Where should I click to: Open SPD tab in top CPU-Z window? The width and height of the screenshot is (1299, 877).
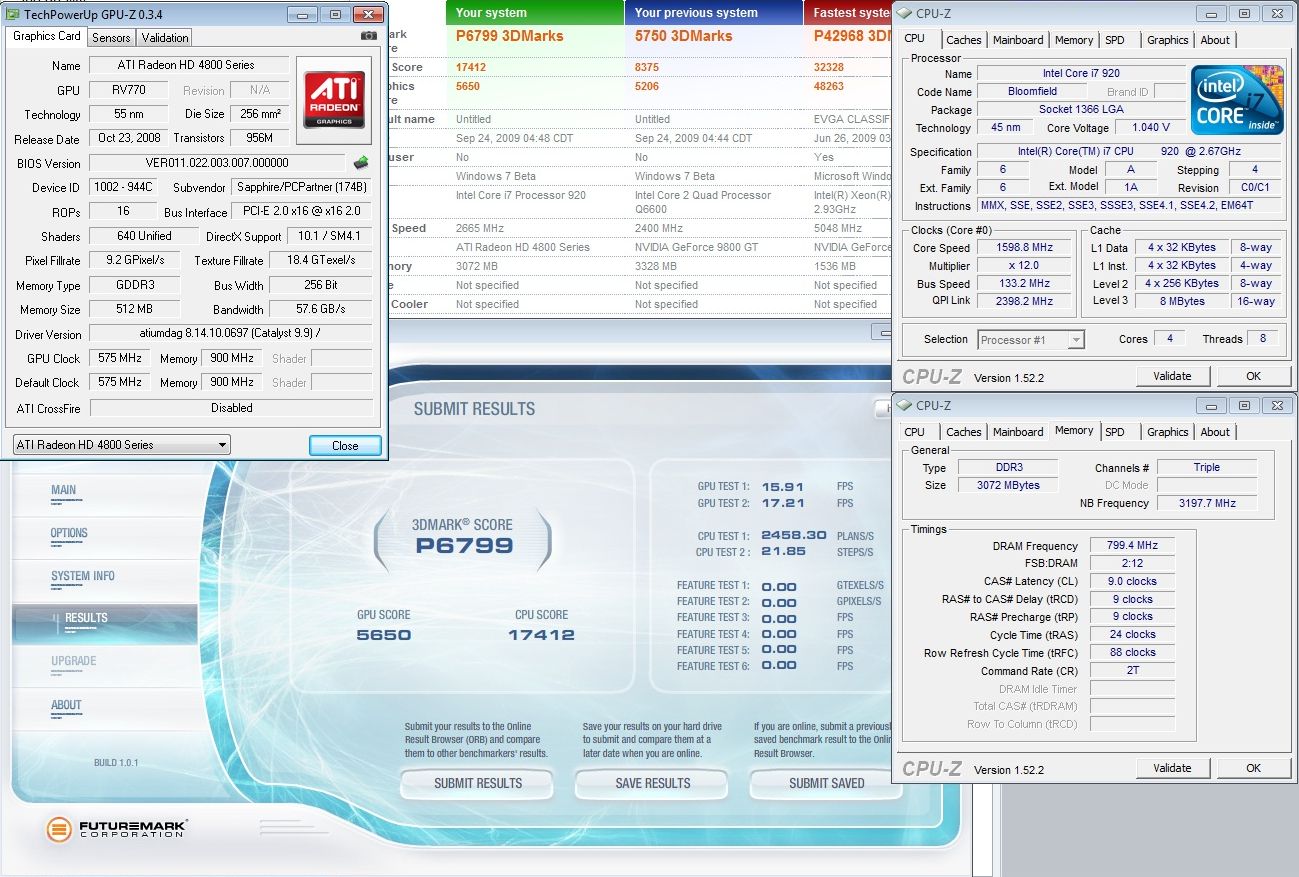(x=1115, y=40)
